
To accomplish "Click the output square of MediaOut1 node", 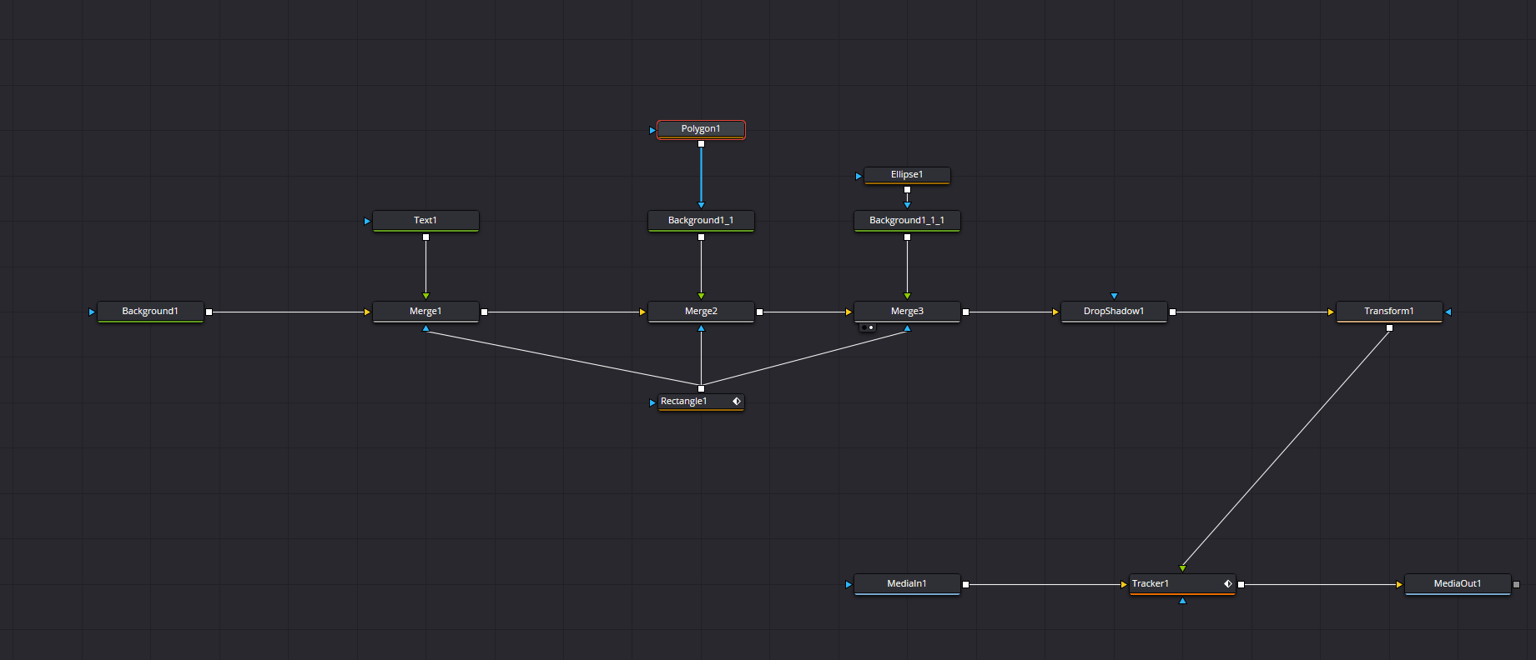I will click(x=1516, y=584).
